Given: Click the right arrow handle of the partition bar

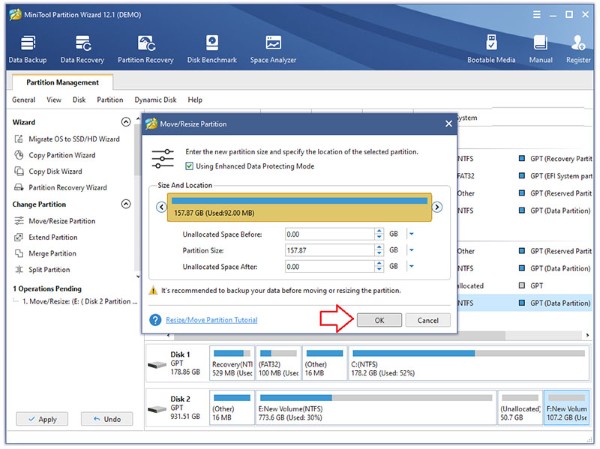Looking at the screenshot, I should pos(437,207).
